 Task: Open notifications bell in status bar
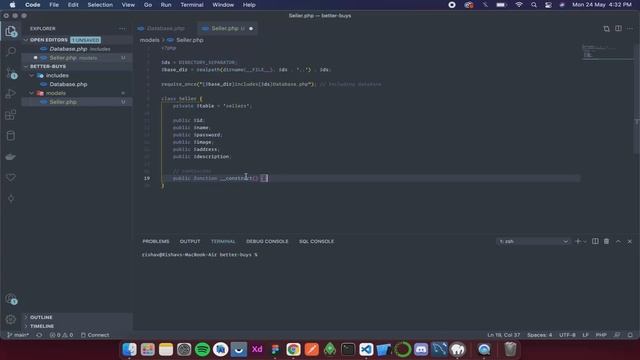tap(630, 335)
